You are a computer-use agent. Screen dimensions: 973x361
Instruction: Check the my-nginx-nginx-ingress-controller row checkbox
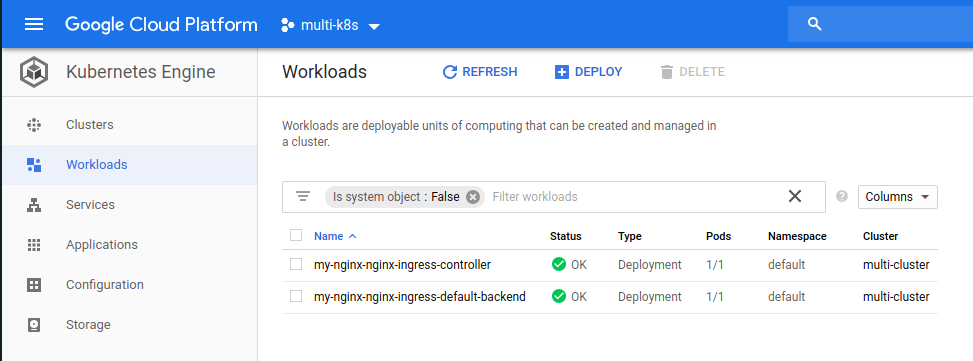click(296, 264)
